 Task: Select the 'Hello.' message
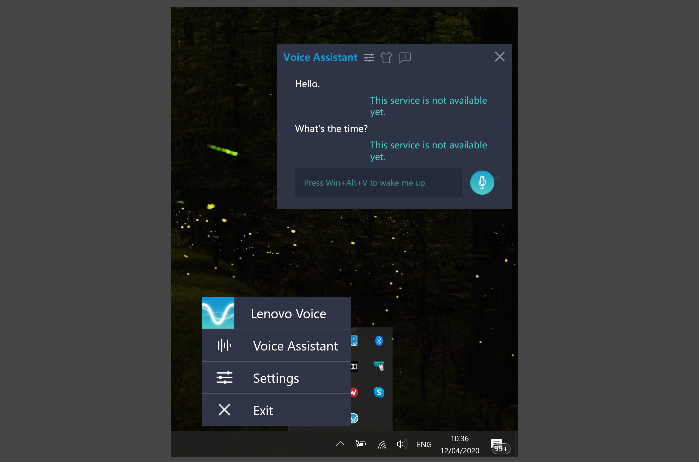(307, 84)
